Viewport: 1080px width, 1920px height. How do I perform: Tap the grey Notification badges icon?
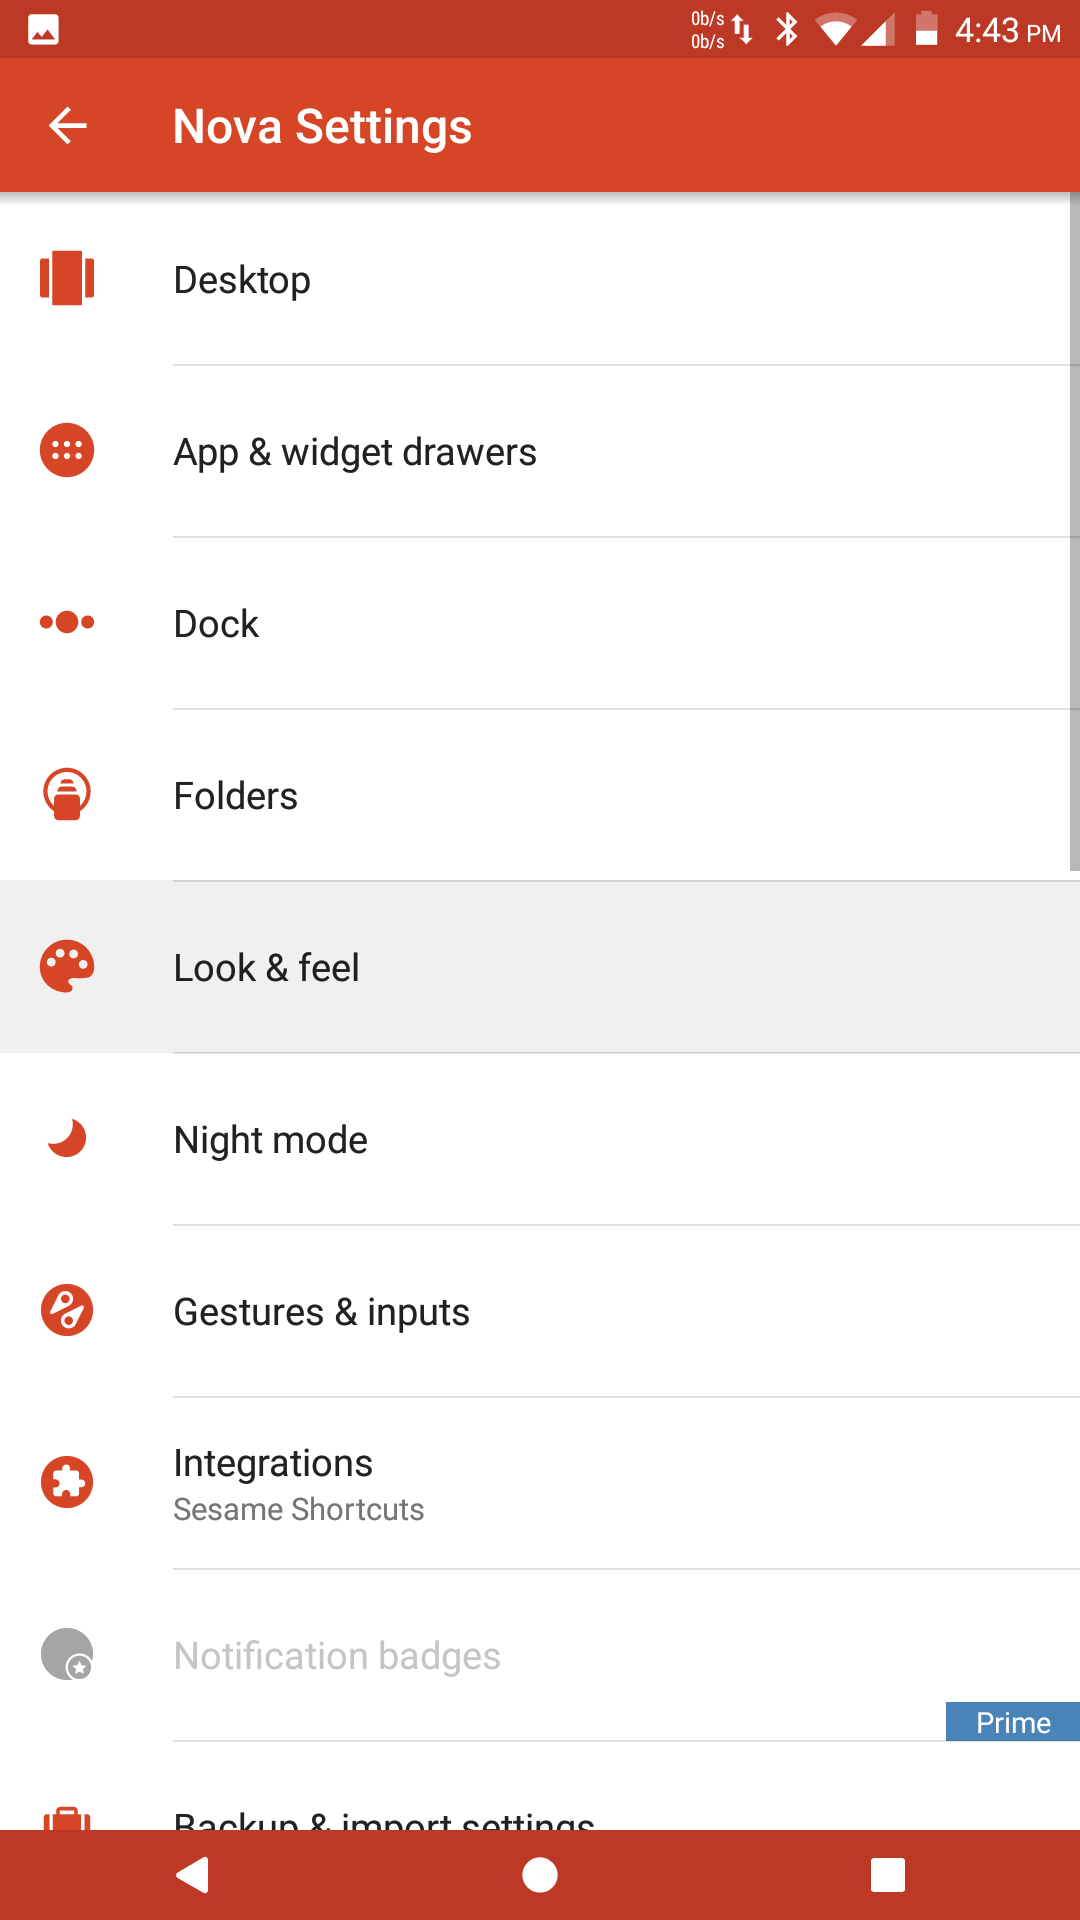point(67,1654)
